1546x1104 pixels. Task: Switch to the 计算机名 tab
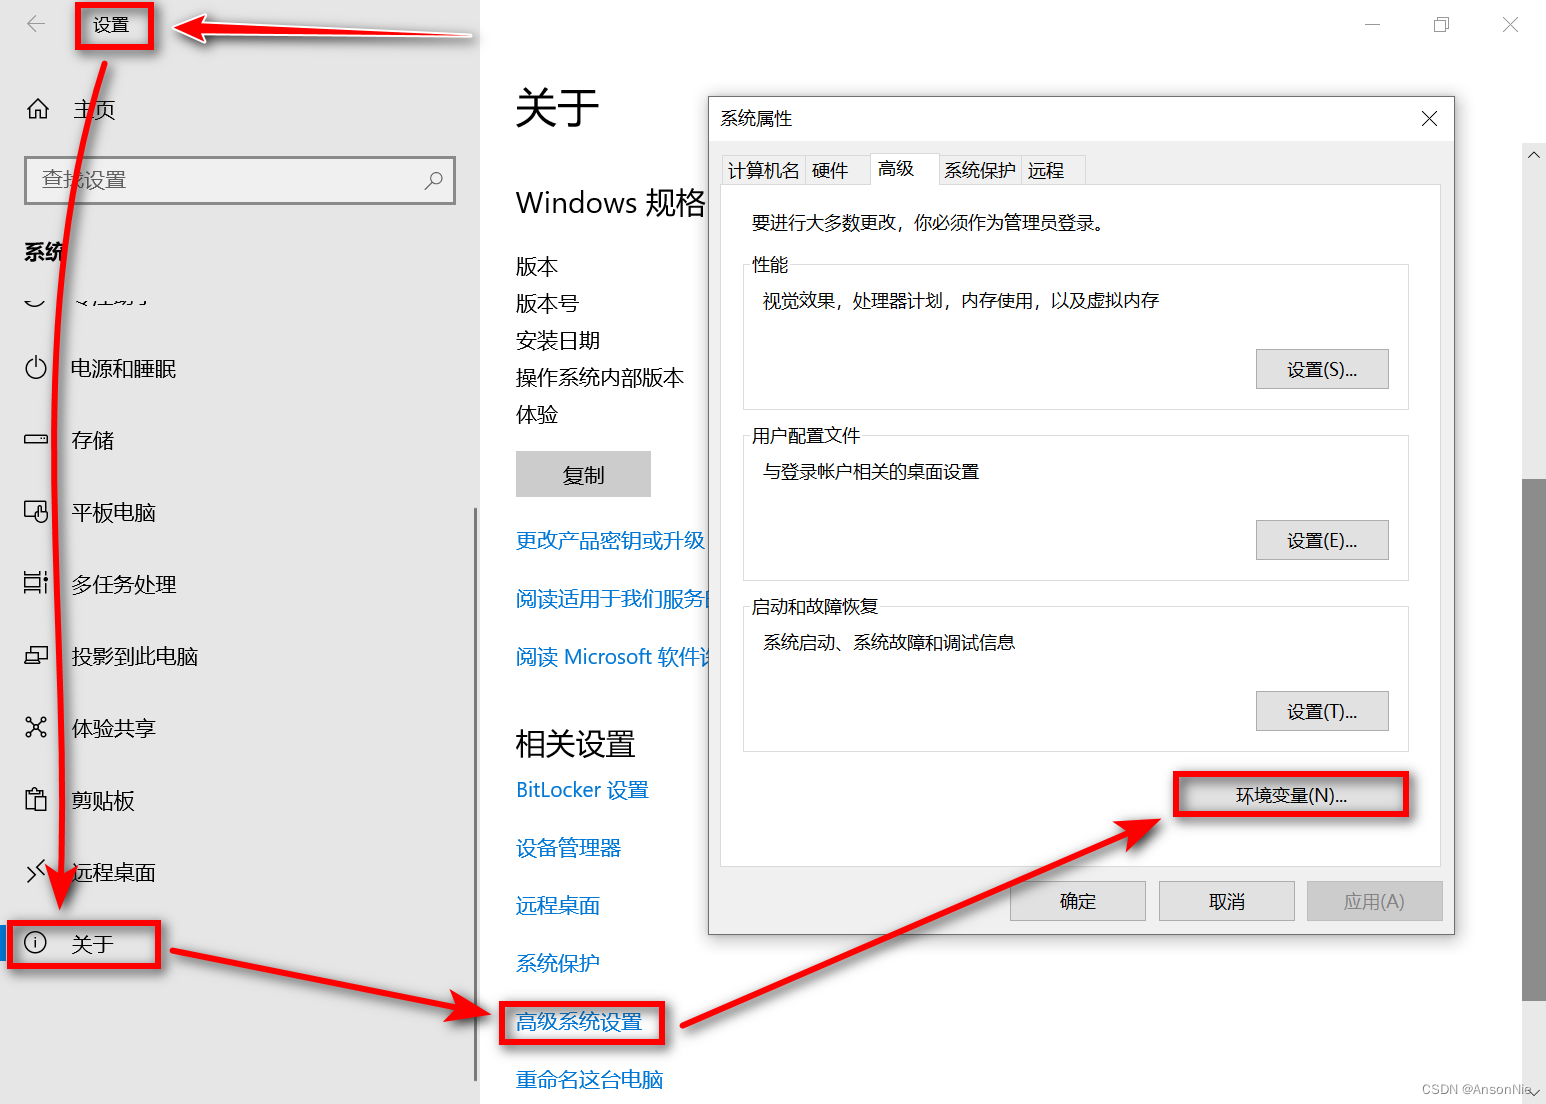[x=763, y=171]
